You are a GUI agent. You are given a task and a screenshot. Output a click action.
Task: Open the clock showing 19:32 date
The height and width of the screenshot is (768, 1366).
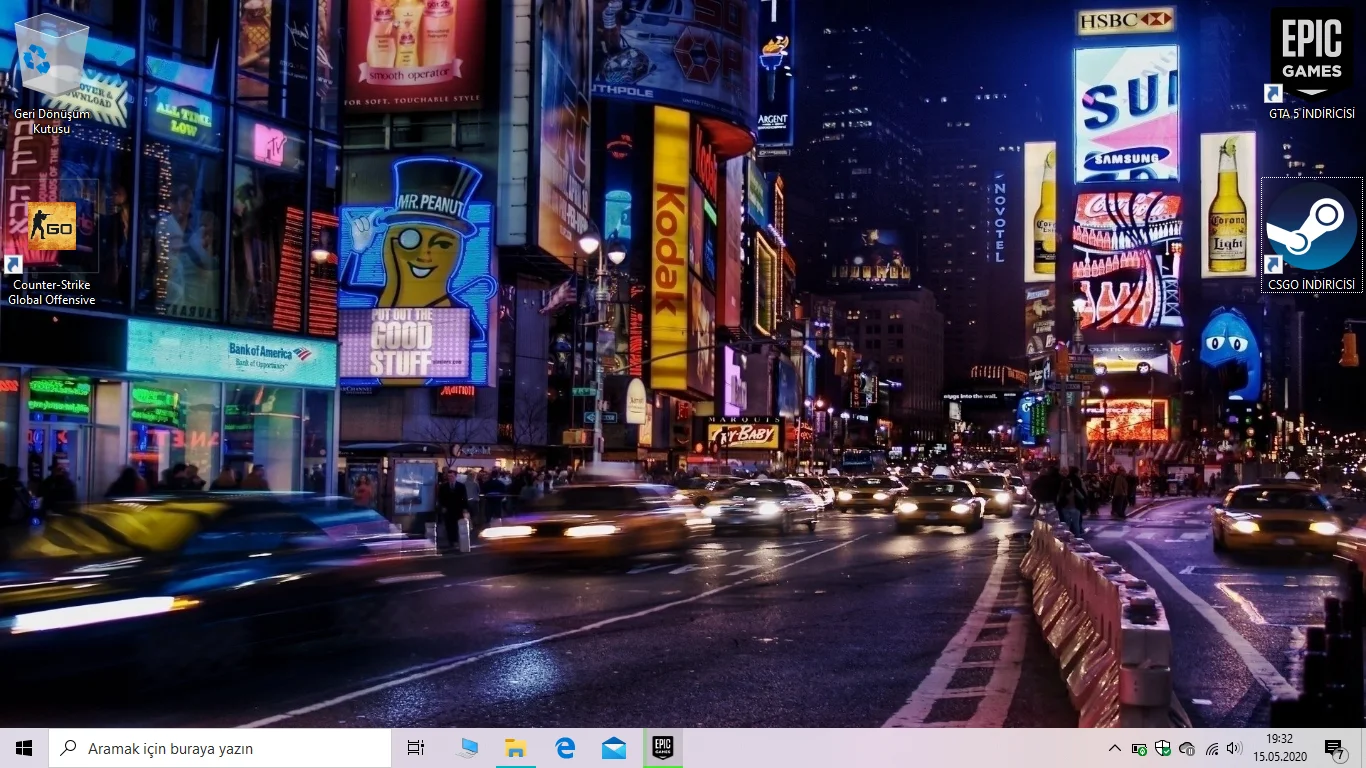1279,748
